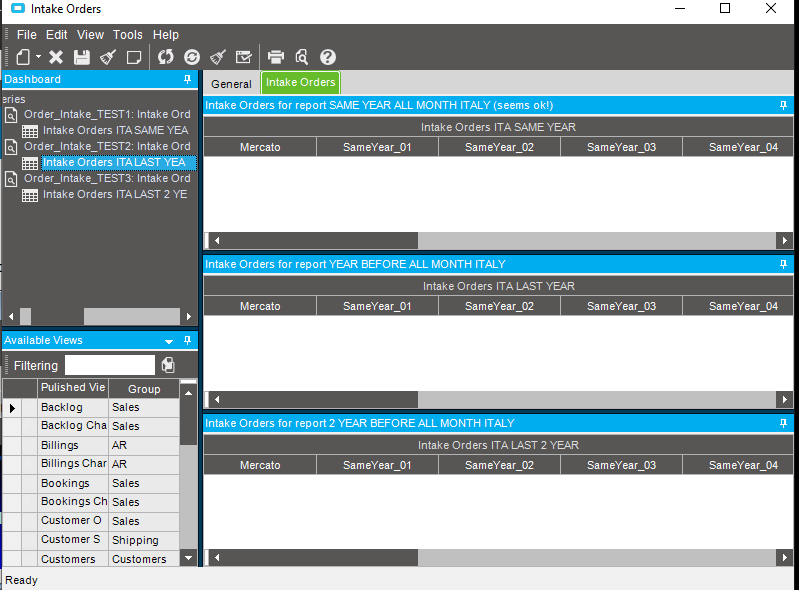Toggle pin on SAME YEAR report panel
This screenshot has width=799, height=590.
click(783, 105)
